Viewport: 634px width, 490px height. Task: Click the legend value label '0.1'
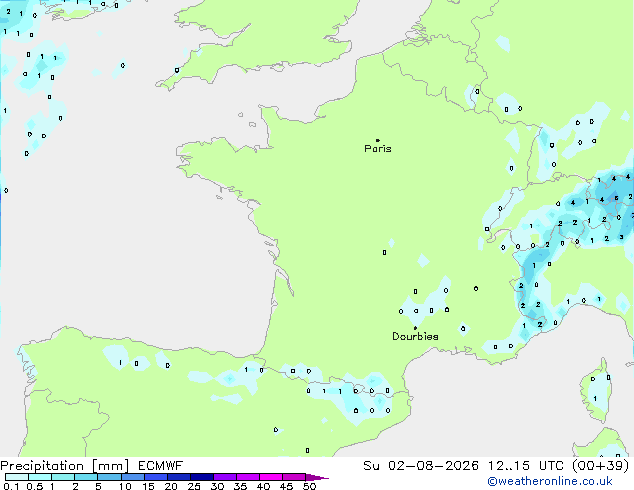[11, 486]
